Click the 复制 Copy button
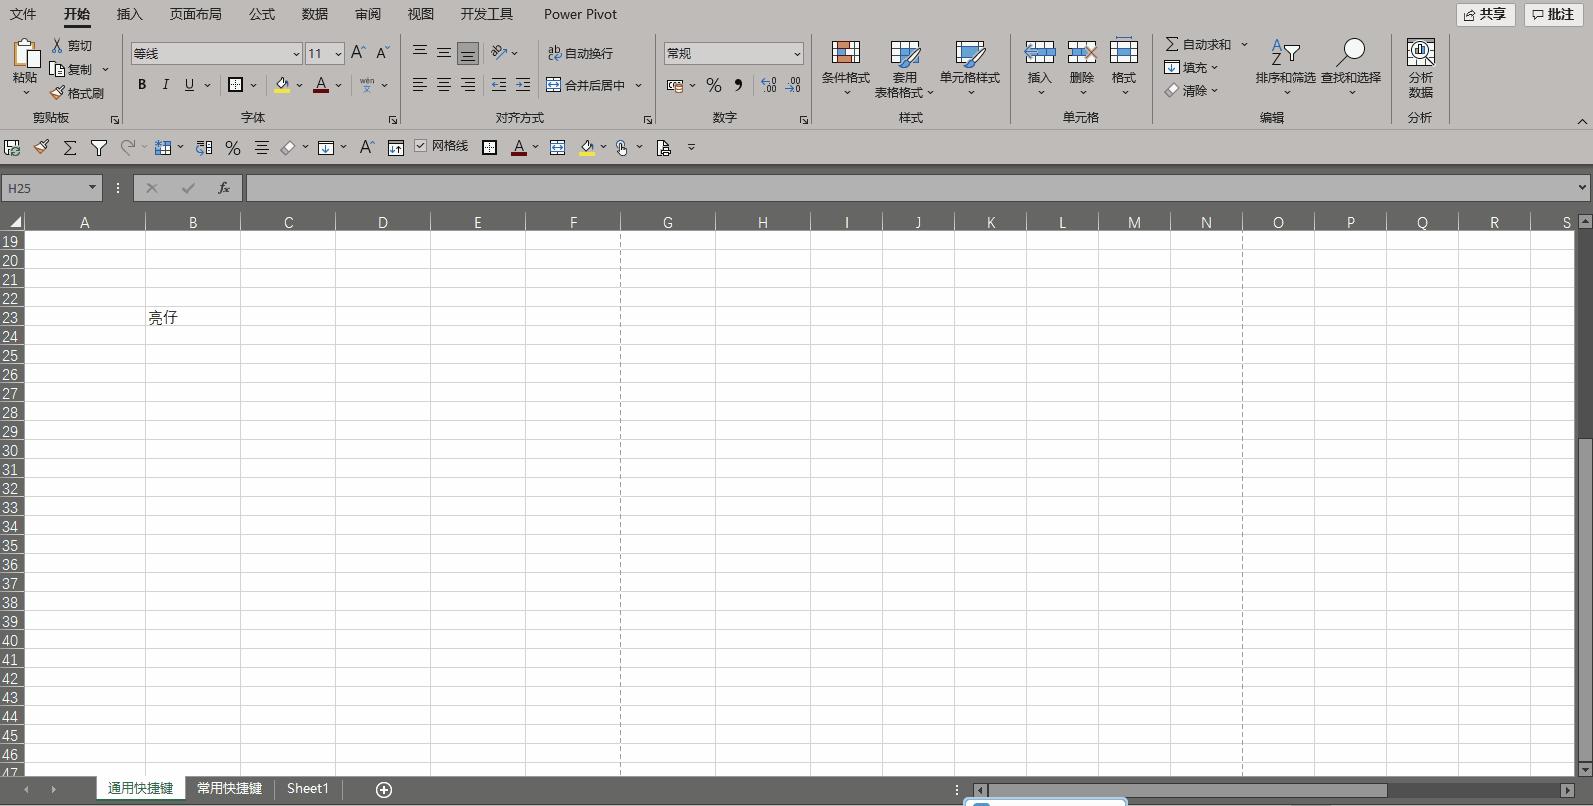This screenshot has width=1593, height=806. [x=72, y=69]
